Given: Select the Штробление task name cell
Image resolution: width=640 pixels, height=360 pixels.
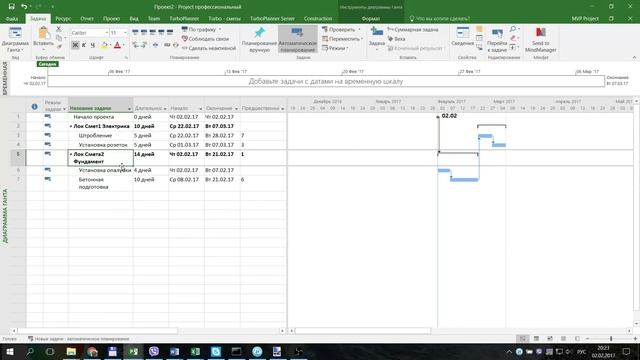Looking at the screenshot, I should point(100,136).
